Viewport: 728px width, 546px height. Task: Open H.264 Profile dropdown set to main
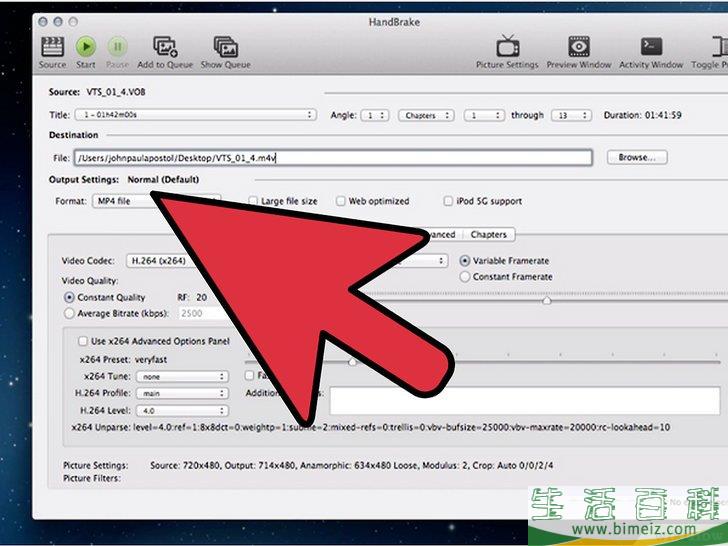pos(182,393)
